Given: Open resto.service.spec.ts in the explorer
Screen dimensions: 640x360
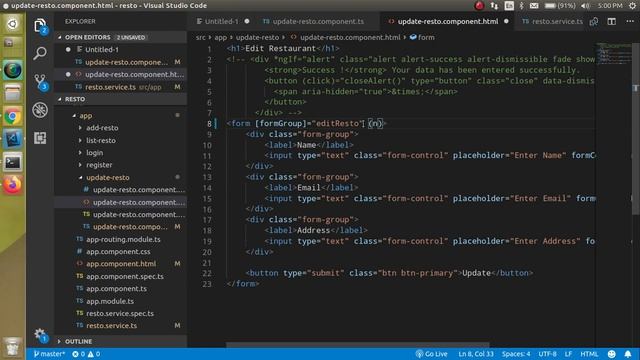Looking at the screenshot, I should coord(120,313).
